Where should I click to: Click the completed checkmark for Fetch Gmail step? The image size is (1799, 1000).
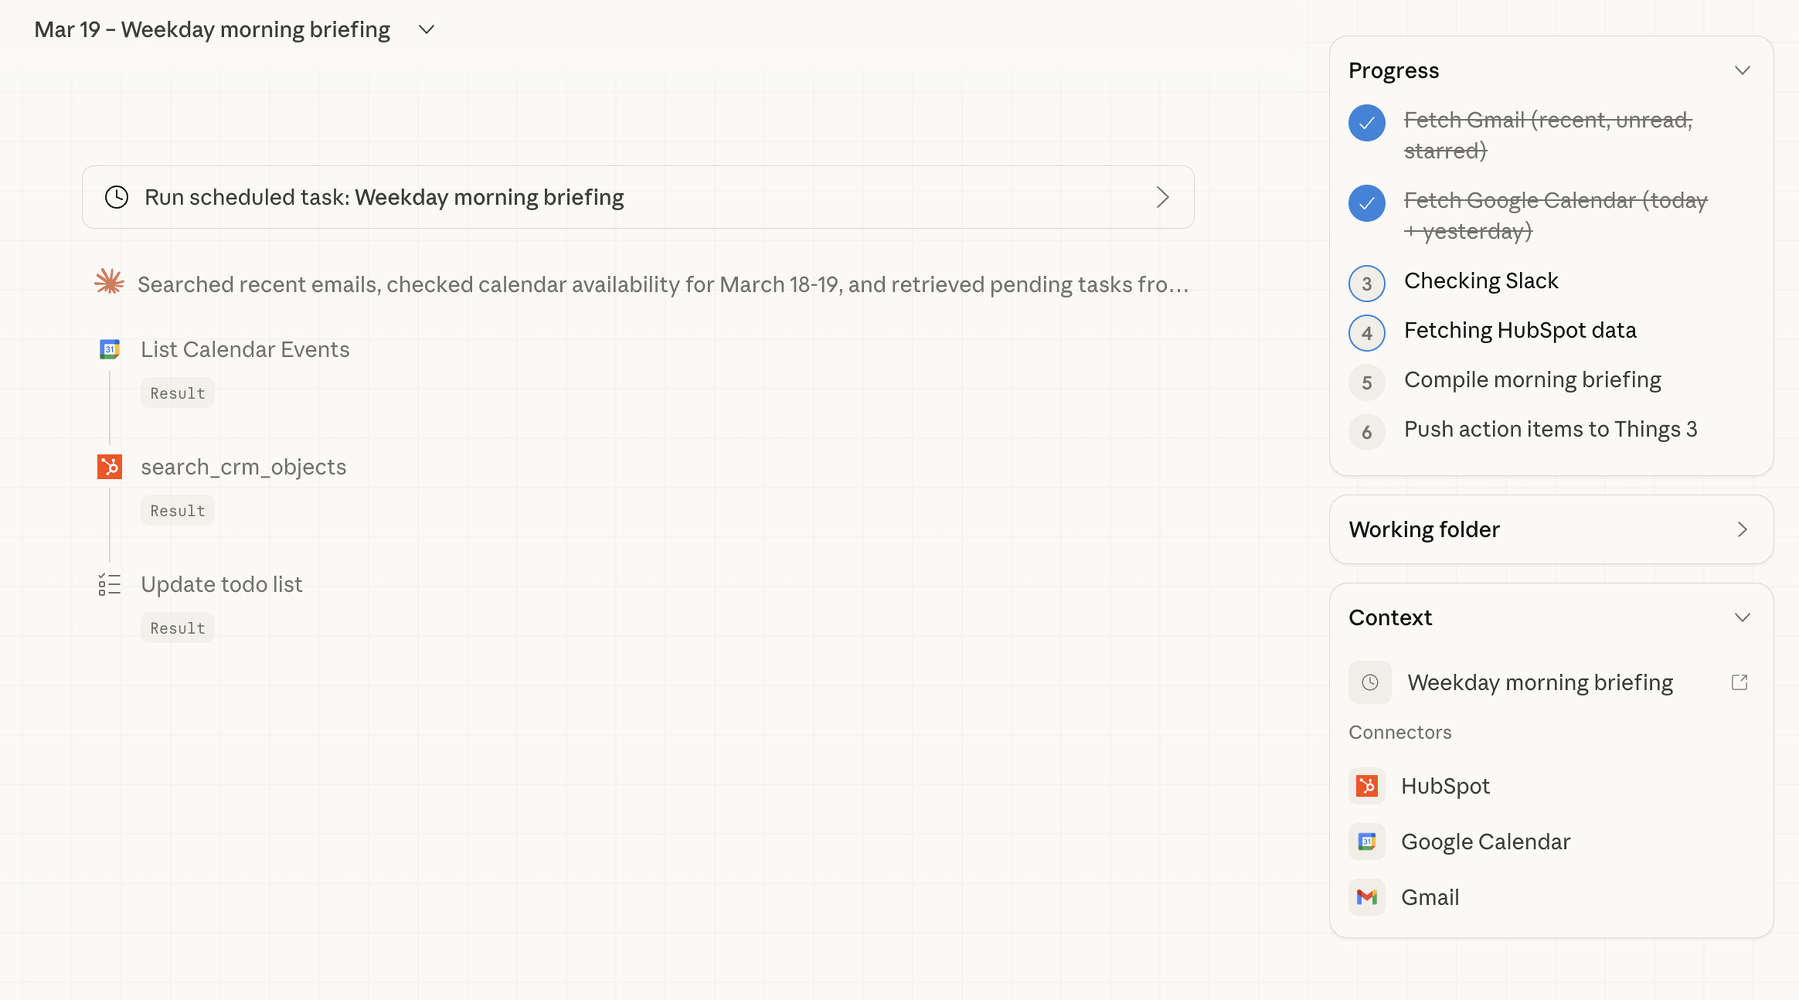click(x=1366, y=123)
